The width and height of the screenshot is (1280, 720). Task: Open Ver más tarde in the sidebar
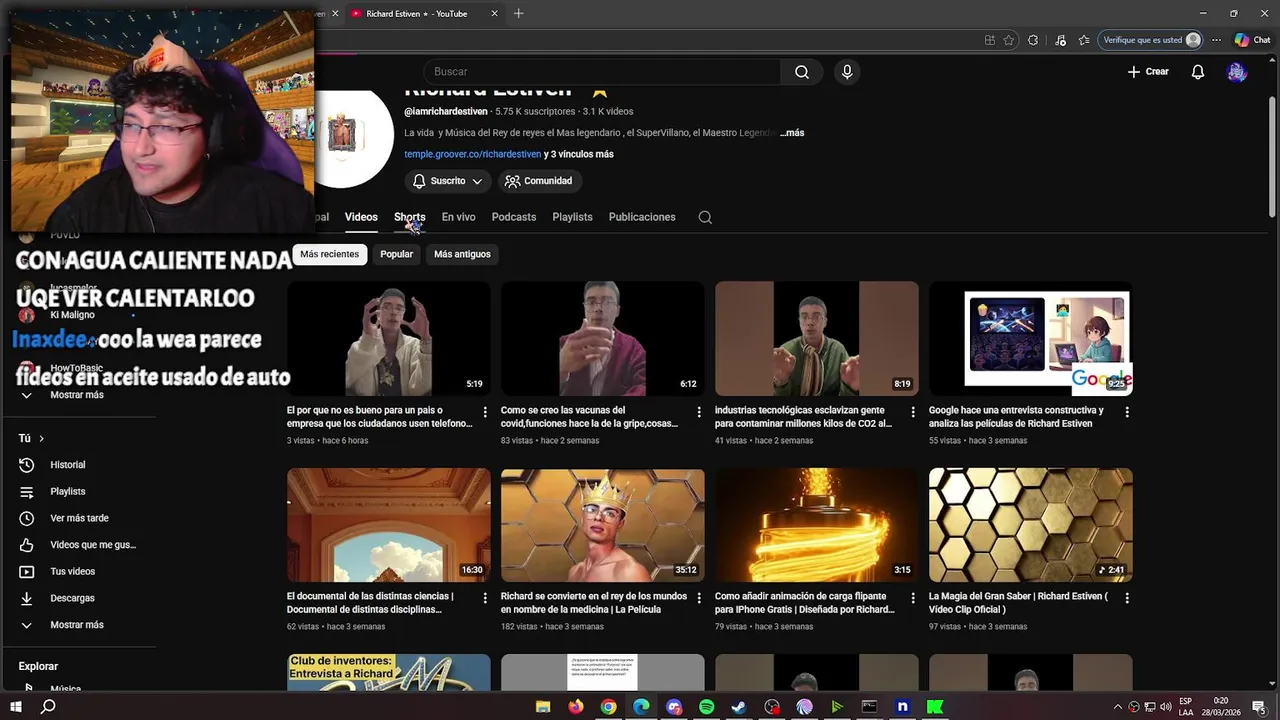coord(80,518)
